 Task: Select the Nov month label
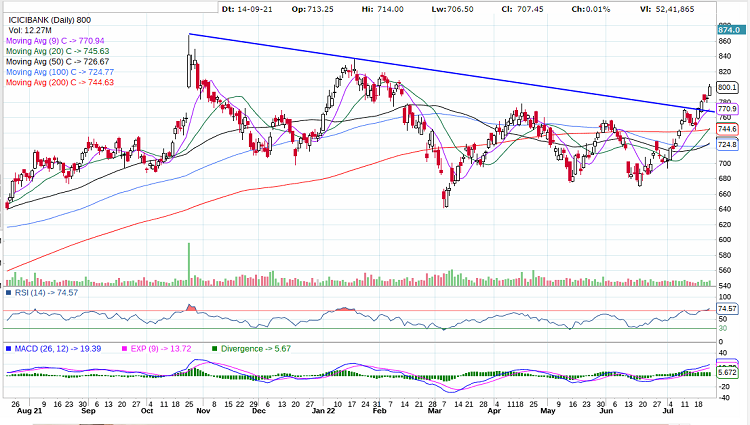pyautogui.click(x=204, y=411)
